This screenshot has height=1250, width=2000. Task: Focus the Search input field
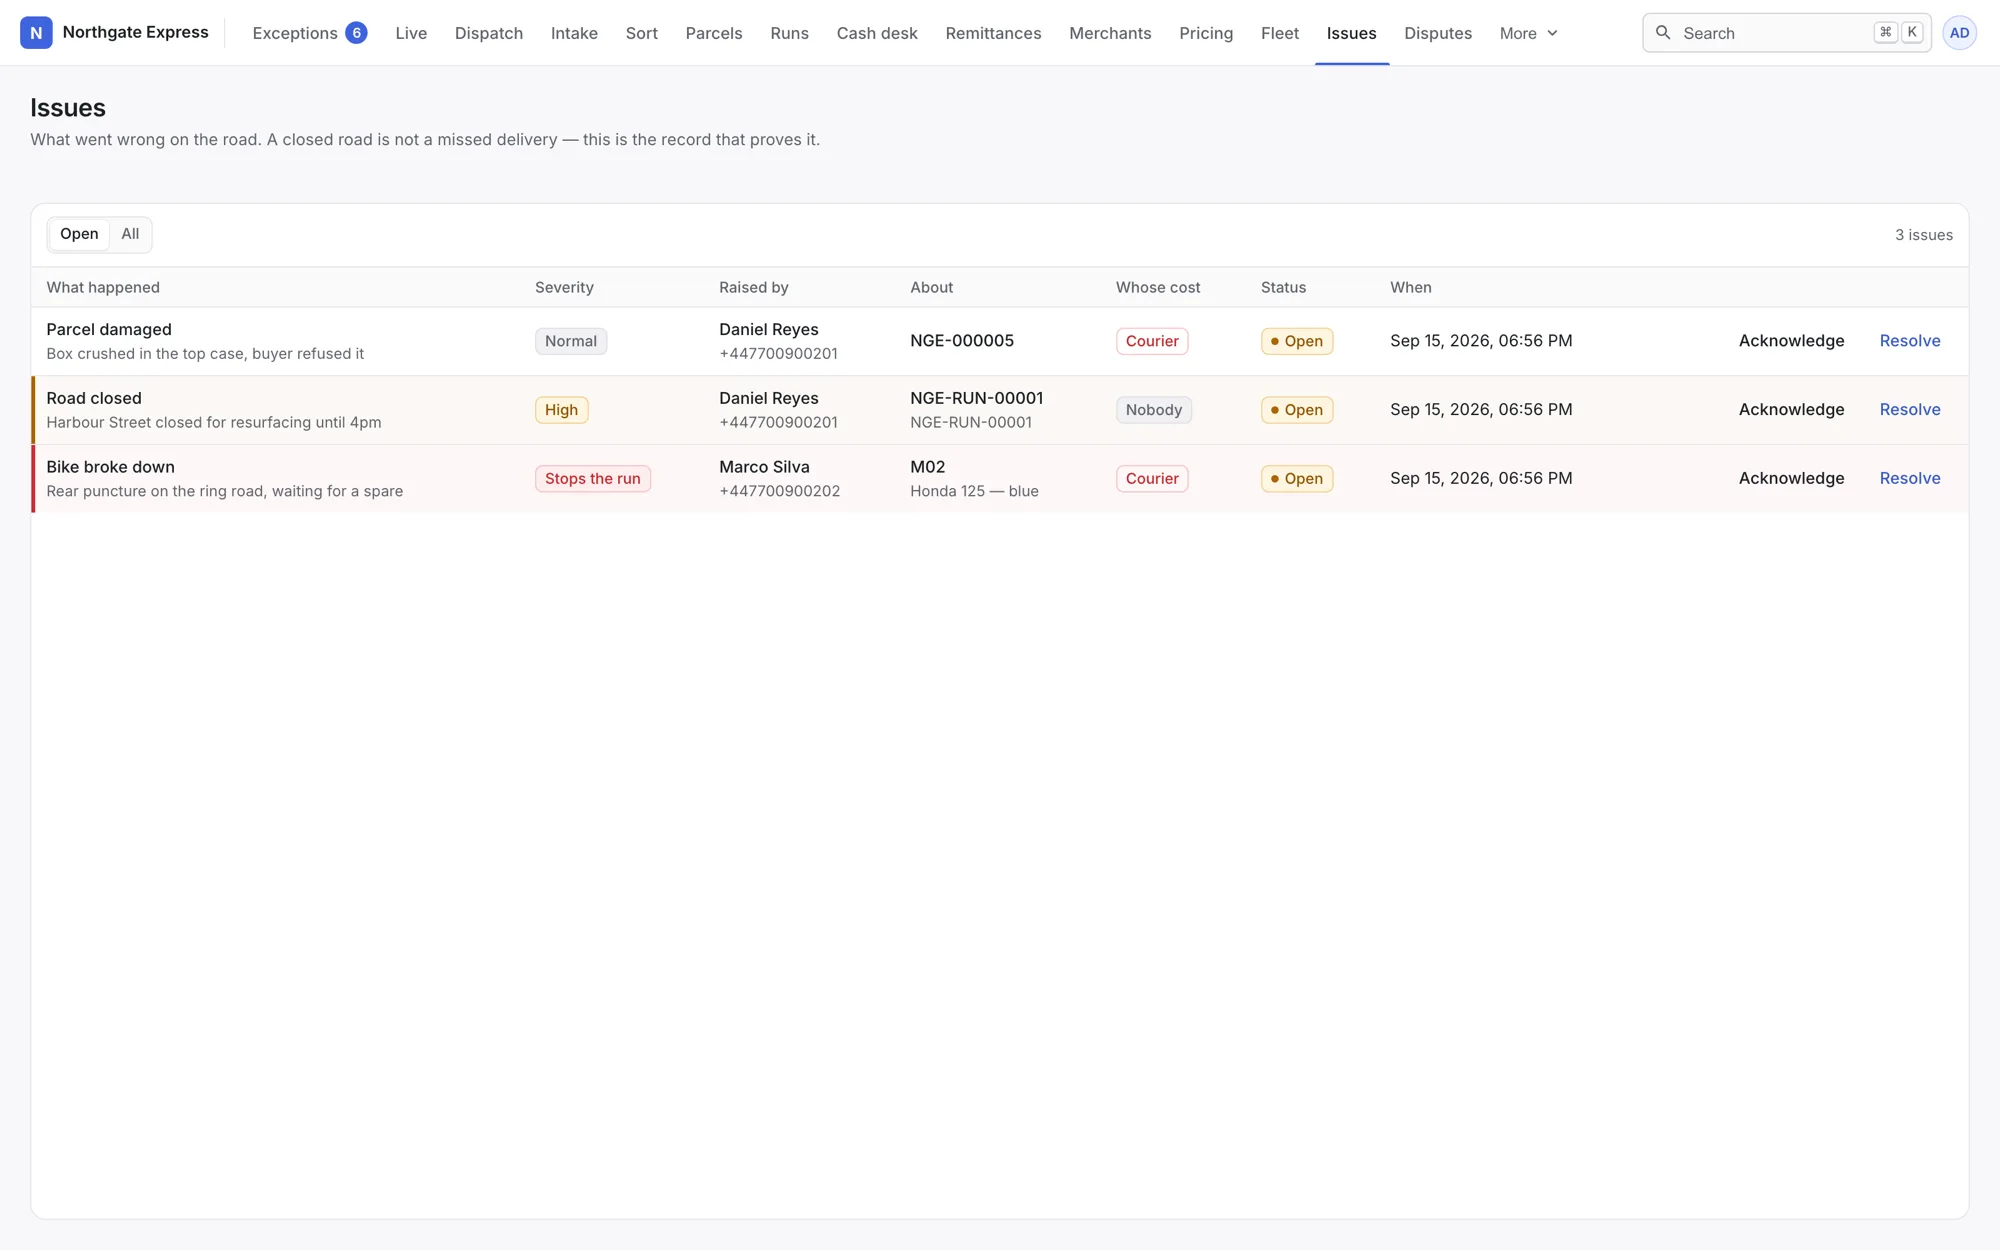click(x=1787, y=33)
